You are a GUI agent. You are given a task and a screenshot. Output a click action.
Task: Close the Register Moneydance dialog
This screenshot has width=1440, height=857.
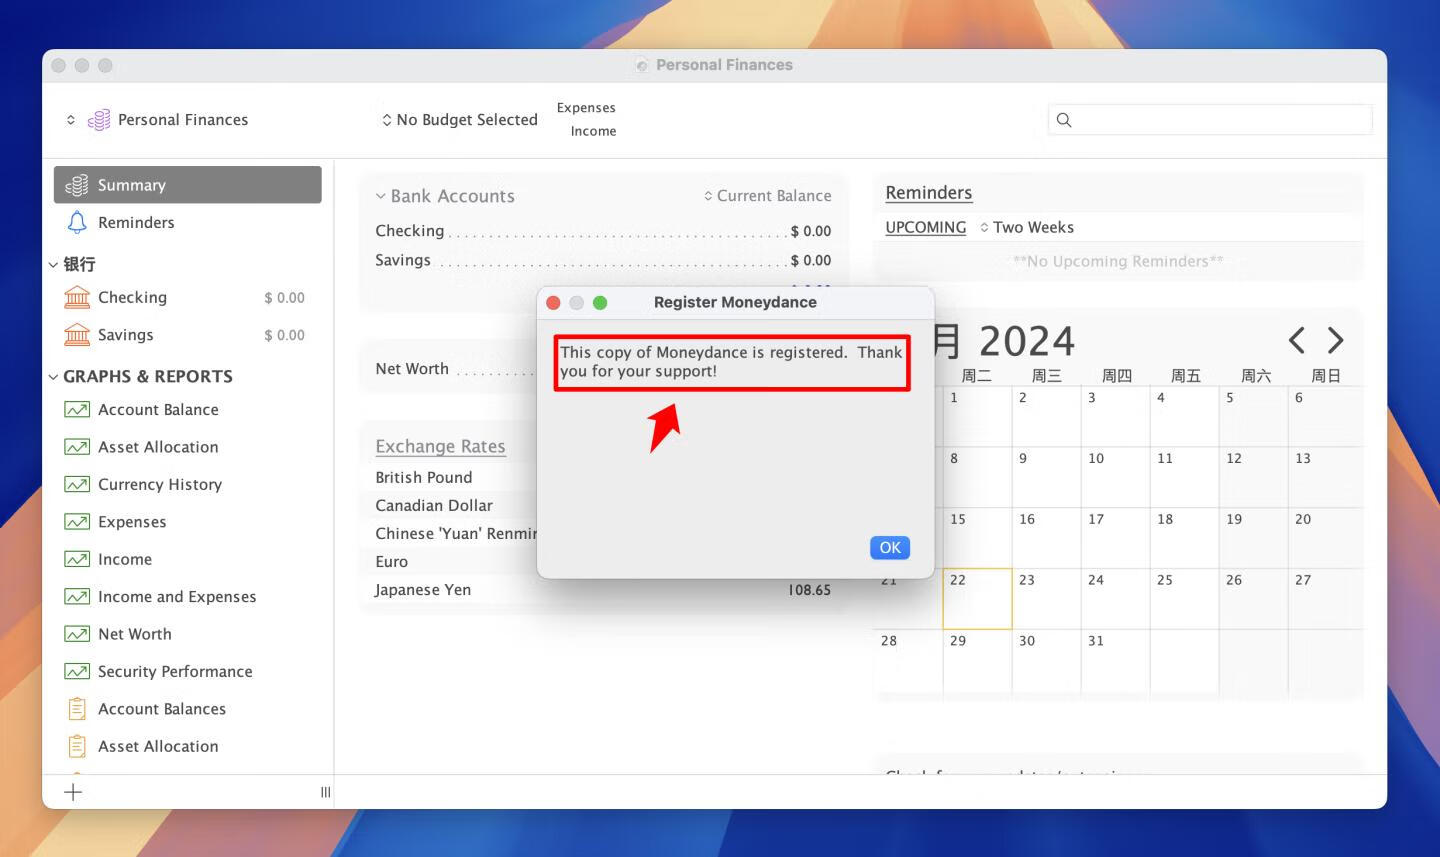553,302
